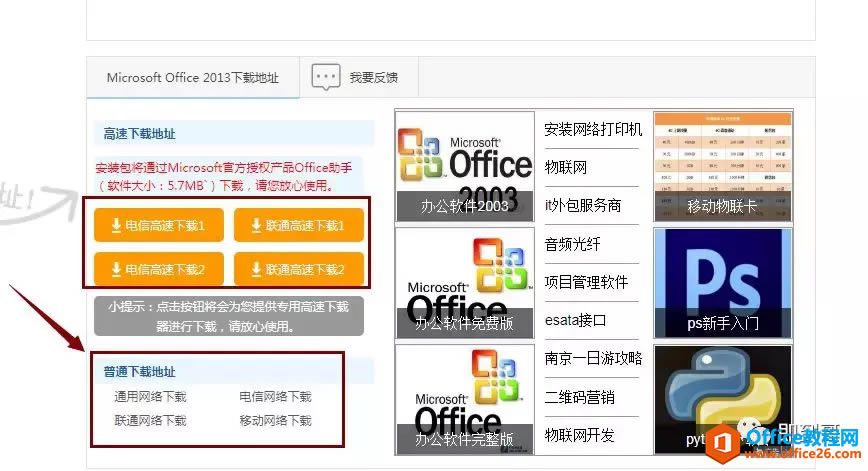Click the 电信高速下载2 button

click(x=159, y=269)
